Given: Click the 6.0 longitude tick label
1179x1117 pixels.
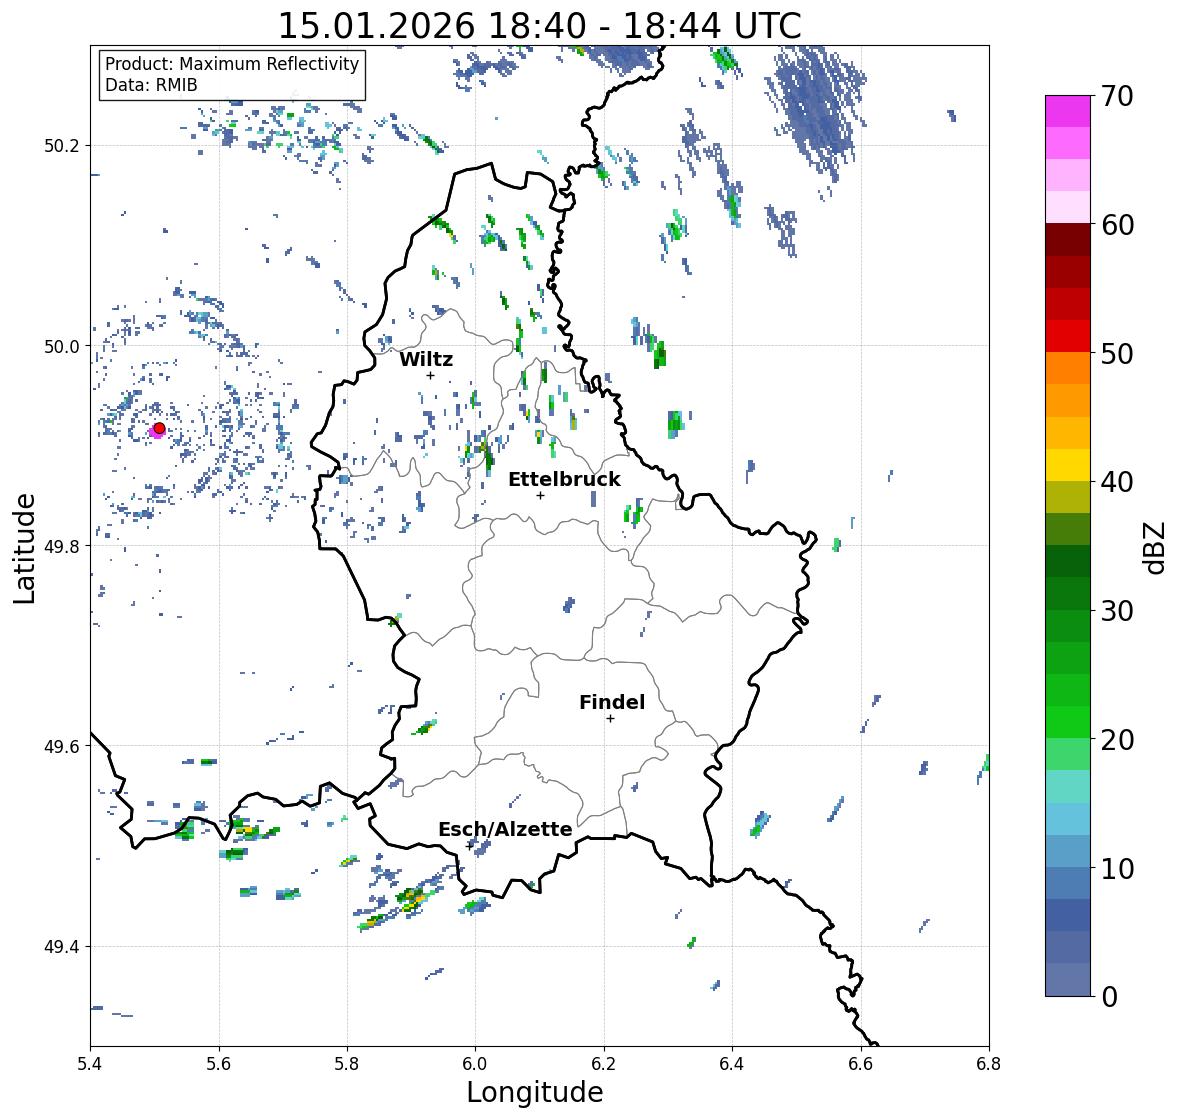Looking at the screenshot, I should tap(475, 1064).
